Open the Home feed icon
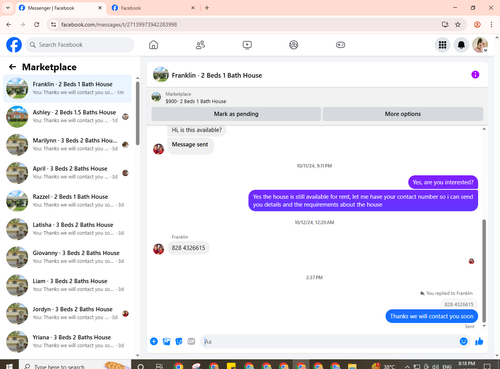 click(153, 45)
